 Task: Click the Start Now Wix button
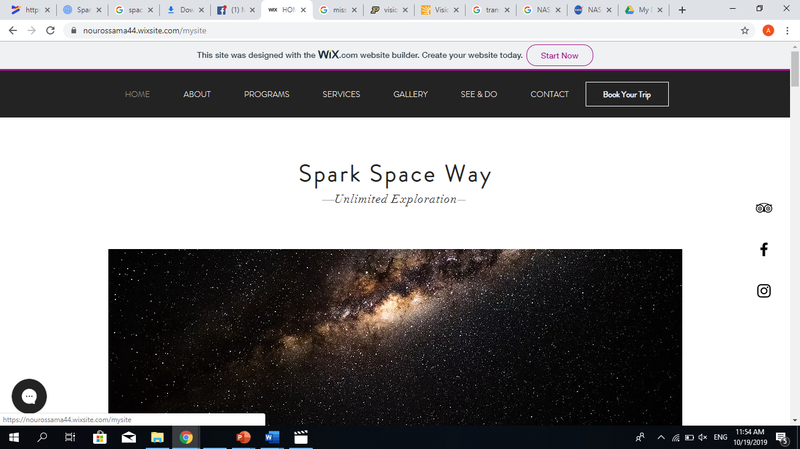pos(560,55)
